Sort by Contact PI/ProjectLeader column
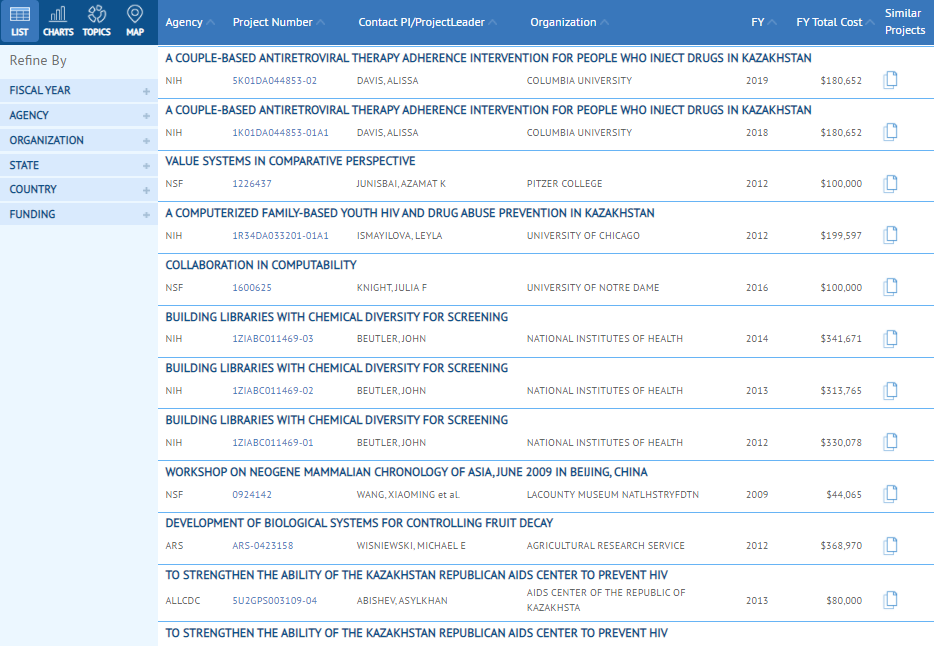Screen dimensions: 934x646 pos(427,22)
